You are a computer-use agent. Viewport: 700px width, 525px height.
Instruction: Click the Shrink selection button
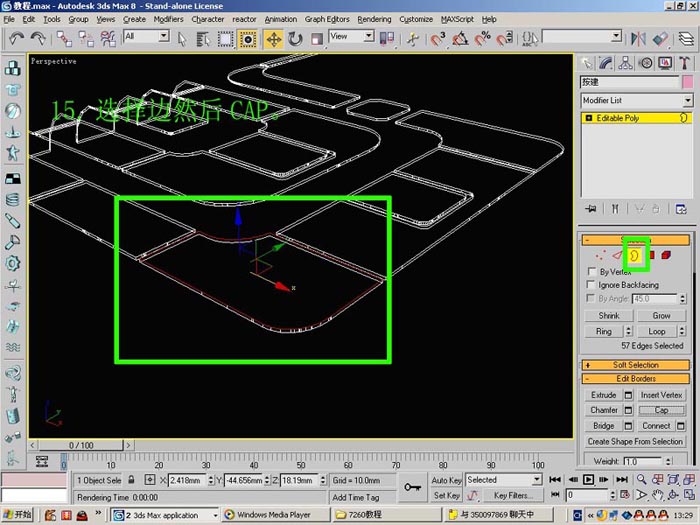[x=608, y=316]
